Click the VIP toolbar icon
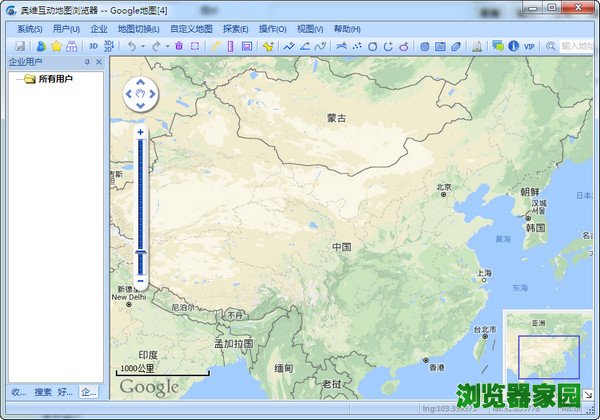The height and width of the screenshot is (420, 600). click(529, 46)
